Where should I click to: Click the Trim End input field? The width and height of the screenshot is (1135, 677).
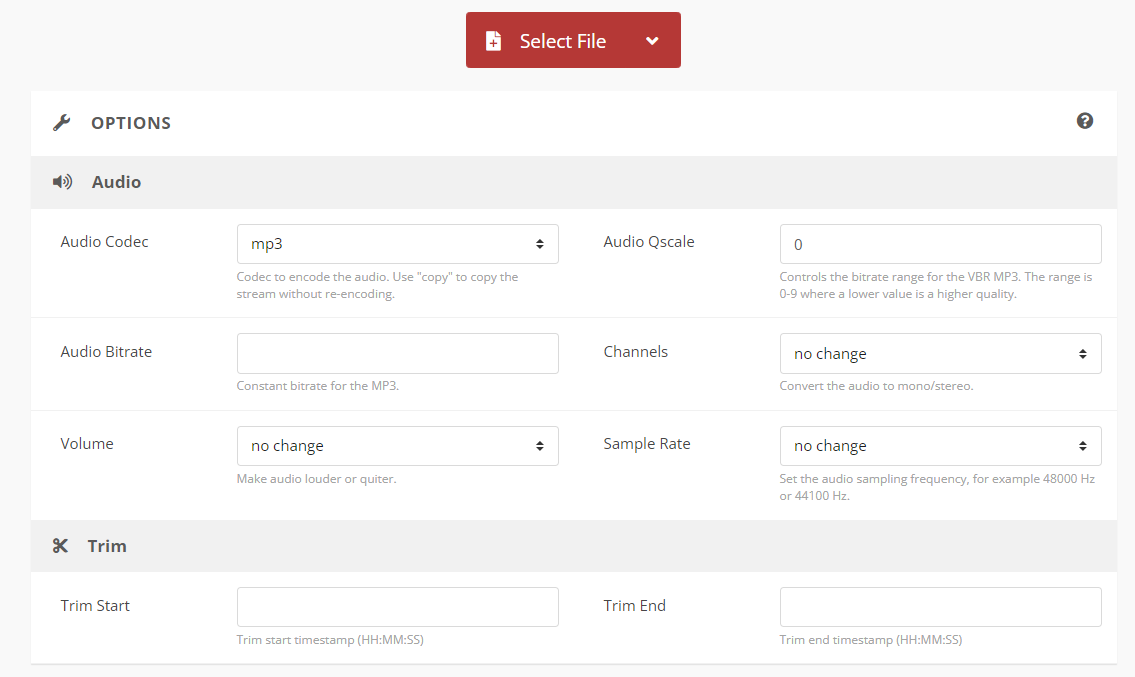pyautogui.click(x=940, y=607)
